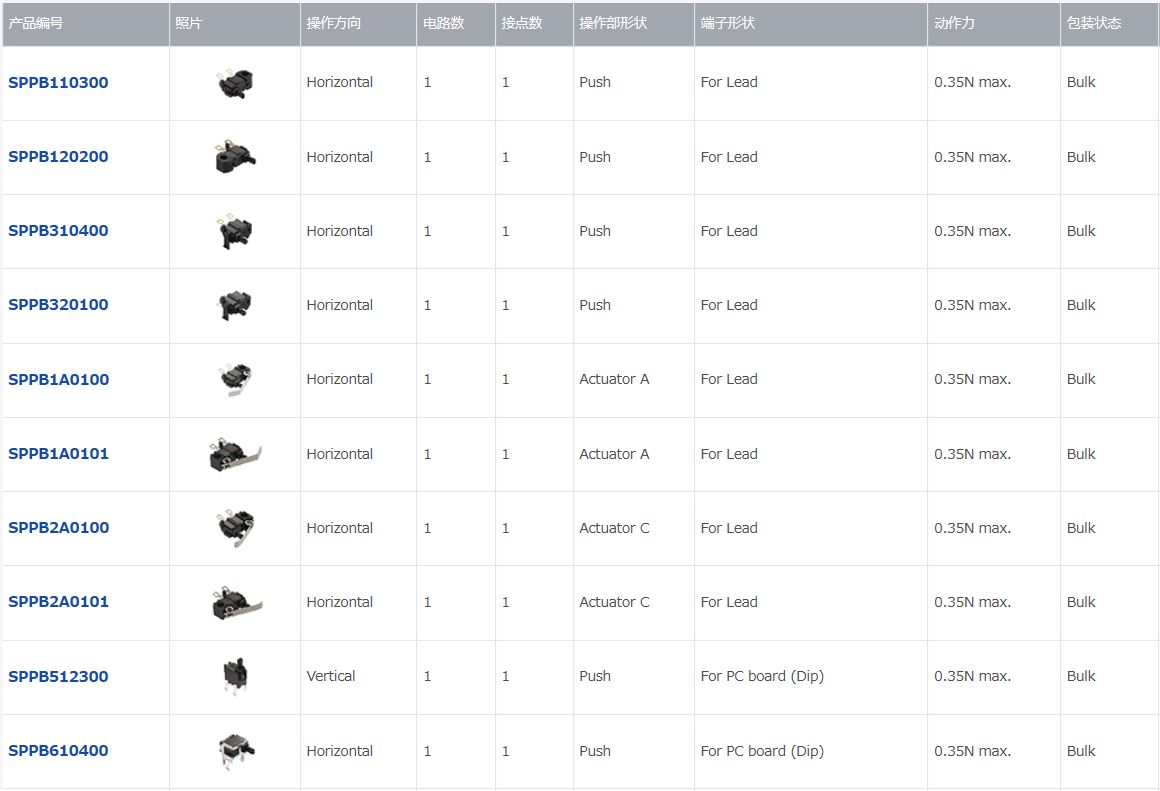The image size is (1160, 791).
Task: Open product link SPPB512300
Action: [x=58, y=676]
